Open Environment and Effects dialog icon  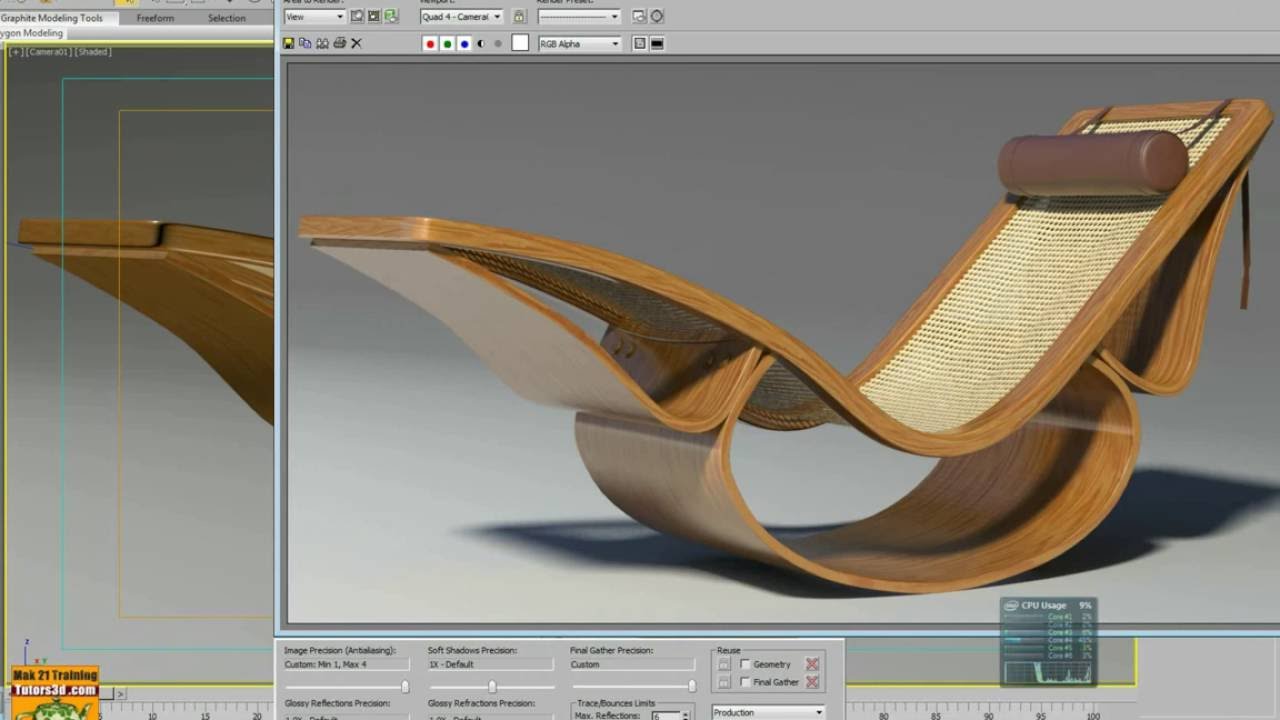[x=657, y=16]
